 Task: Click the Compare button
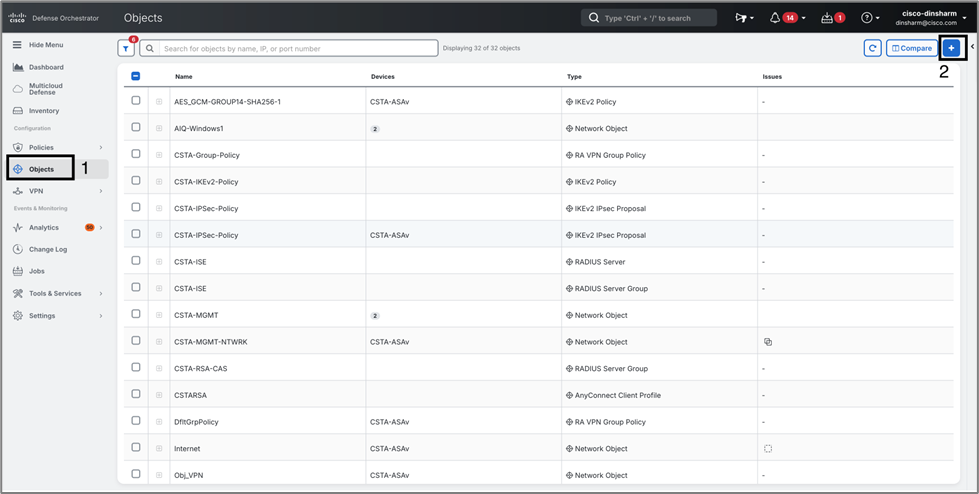pos(910,48)
